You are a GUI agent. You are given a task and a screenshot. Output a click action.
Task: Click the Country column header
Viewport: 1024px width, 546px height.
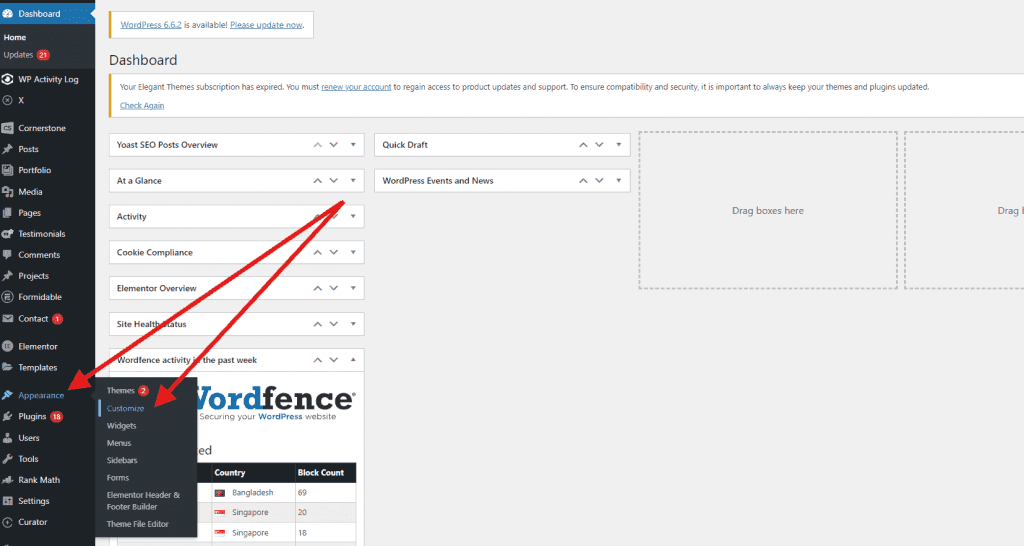point(230,473)
